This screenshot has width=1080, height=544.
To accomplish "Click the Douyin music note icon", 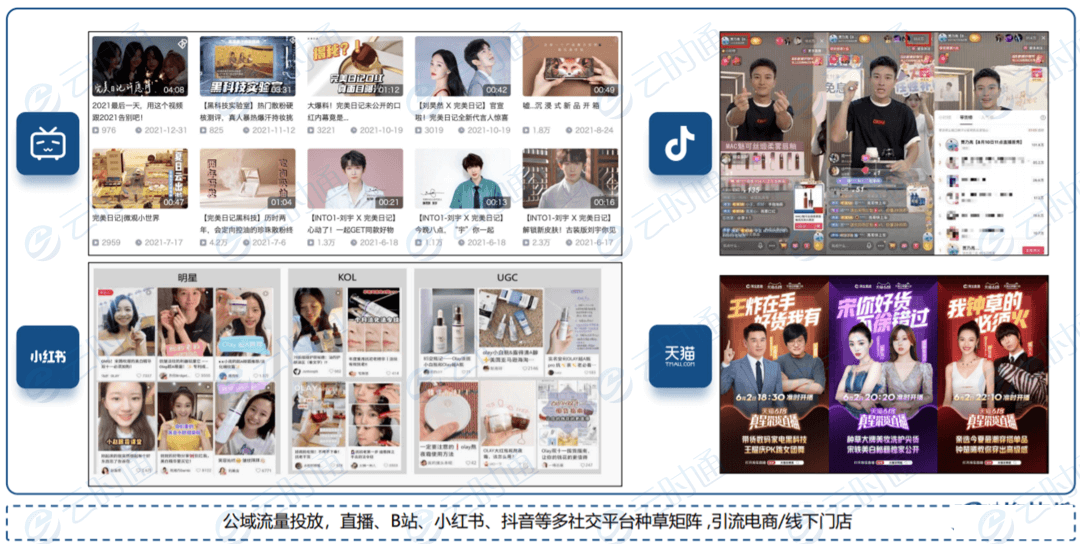I will [680, 144].
